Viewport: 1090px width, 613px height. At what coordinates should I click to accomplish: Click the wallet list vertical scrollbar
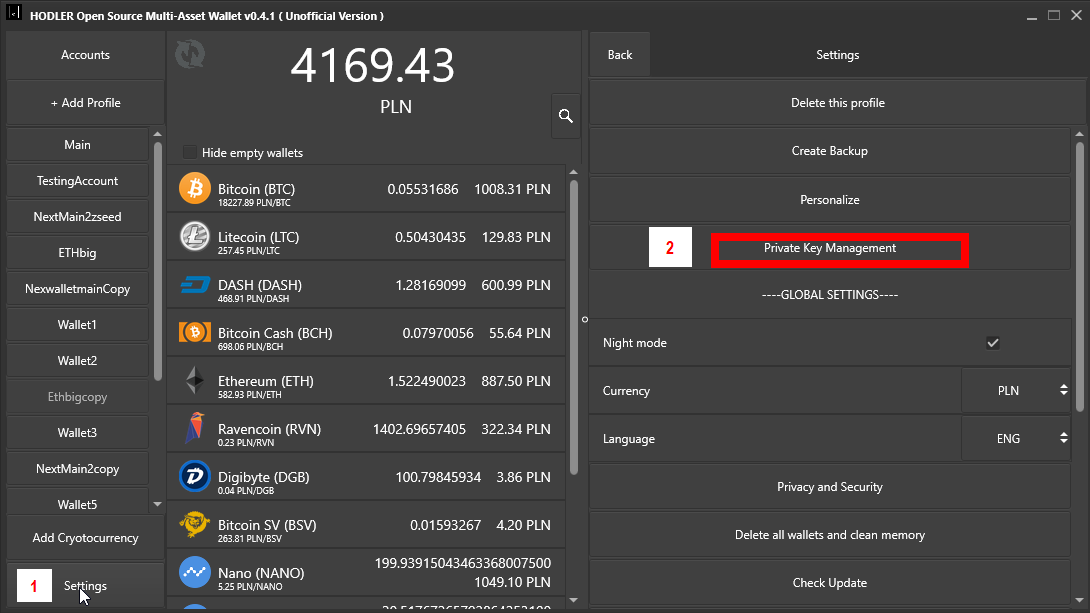(x=574, y=327)
